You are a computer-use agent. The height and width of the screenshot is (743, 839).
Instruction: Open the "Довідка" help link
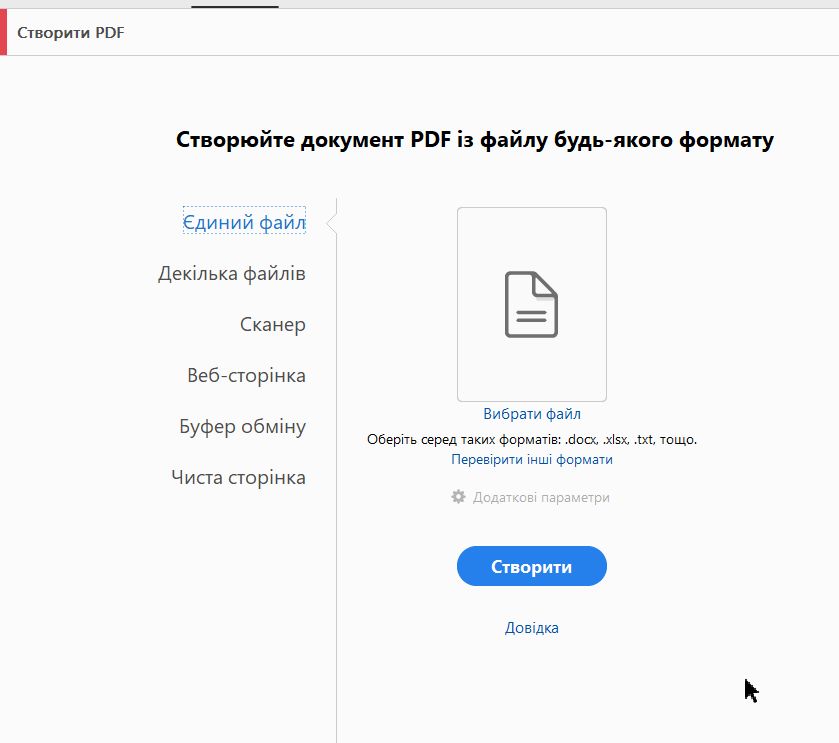click(531, 627)
